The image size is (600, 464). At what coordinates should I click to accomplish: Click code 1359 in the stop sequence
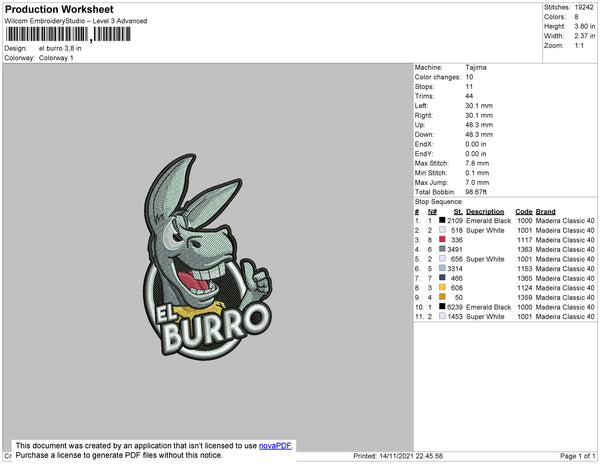point(524,297)
